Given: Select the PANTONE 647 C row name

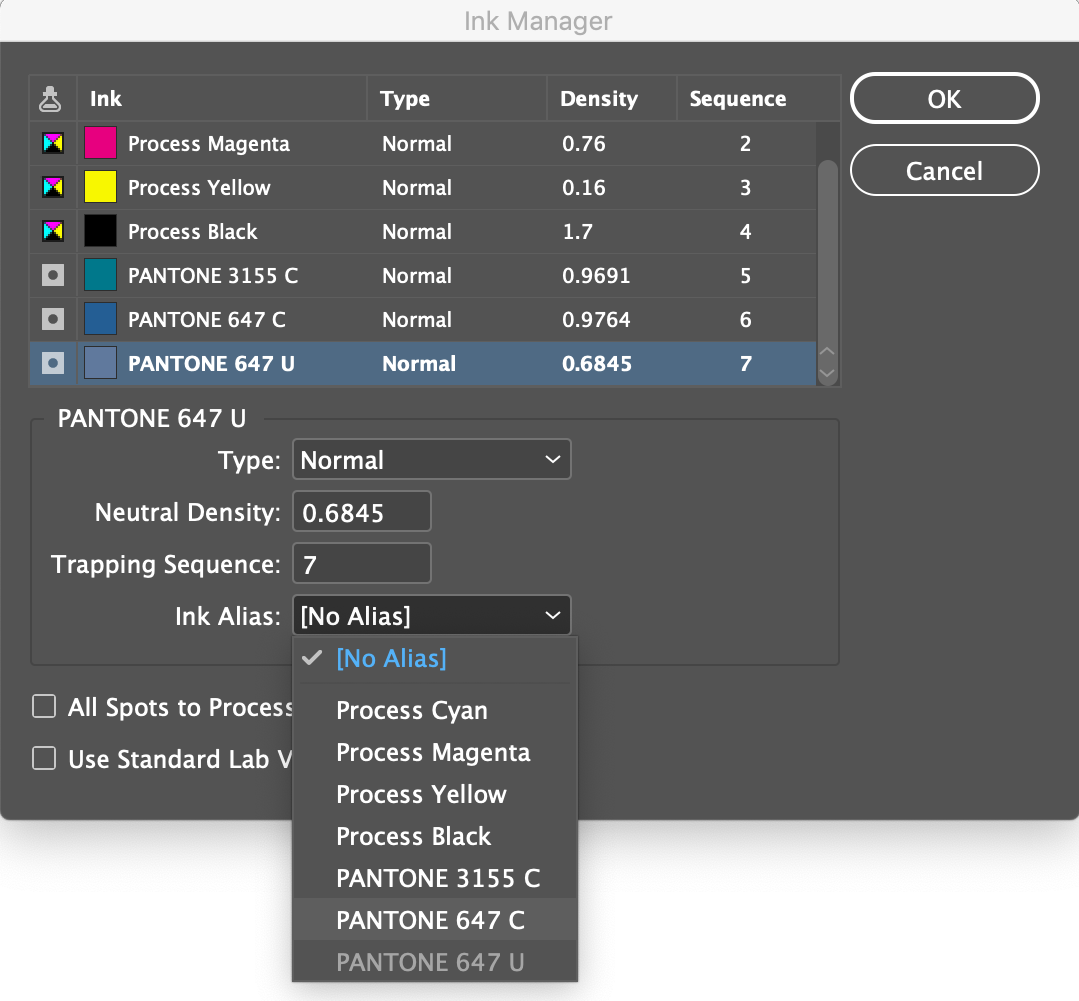Looking at the screenshot, I should tap(206, 320).
